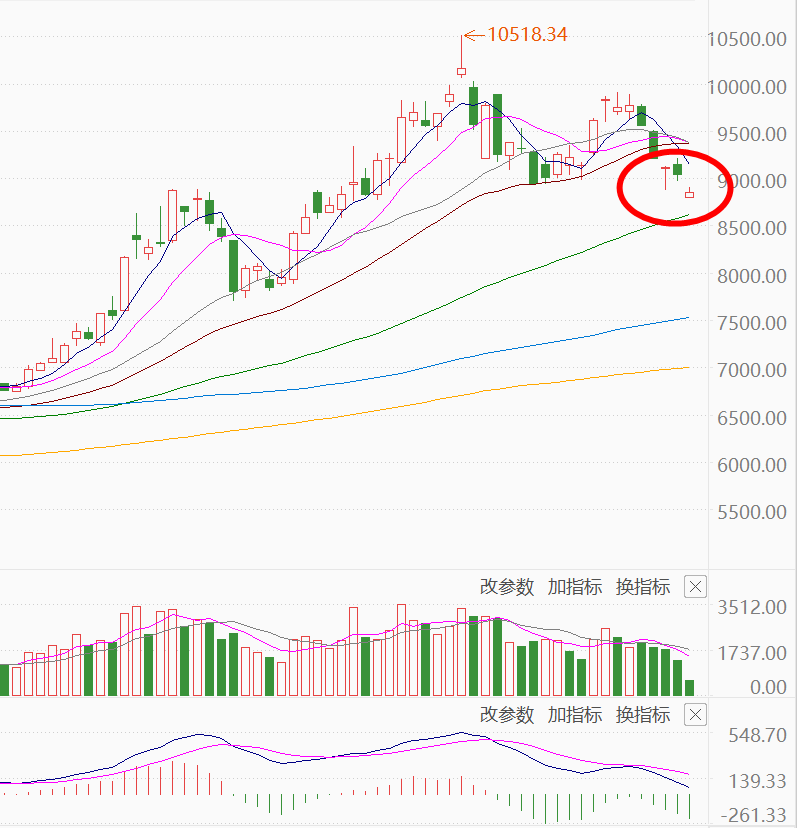Viewport: 797px width, 828px height.
Task: Close the MACD indicator panel
Action: tap(695, 715)
